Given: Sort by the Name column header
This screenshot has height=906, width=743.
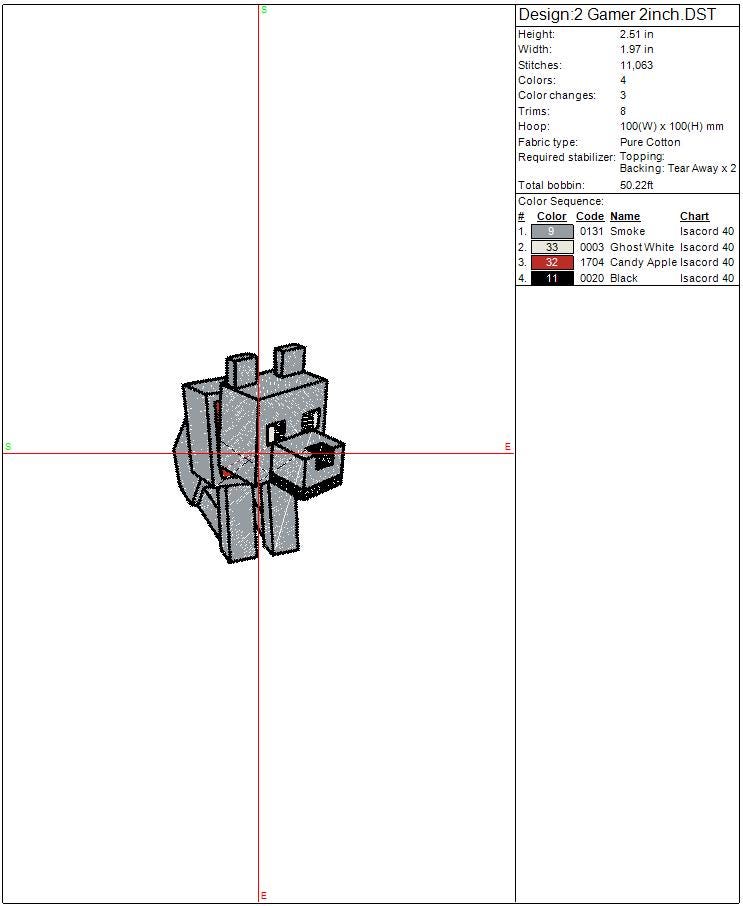Looking at the screenshot, I should point(625,216).
